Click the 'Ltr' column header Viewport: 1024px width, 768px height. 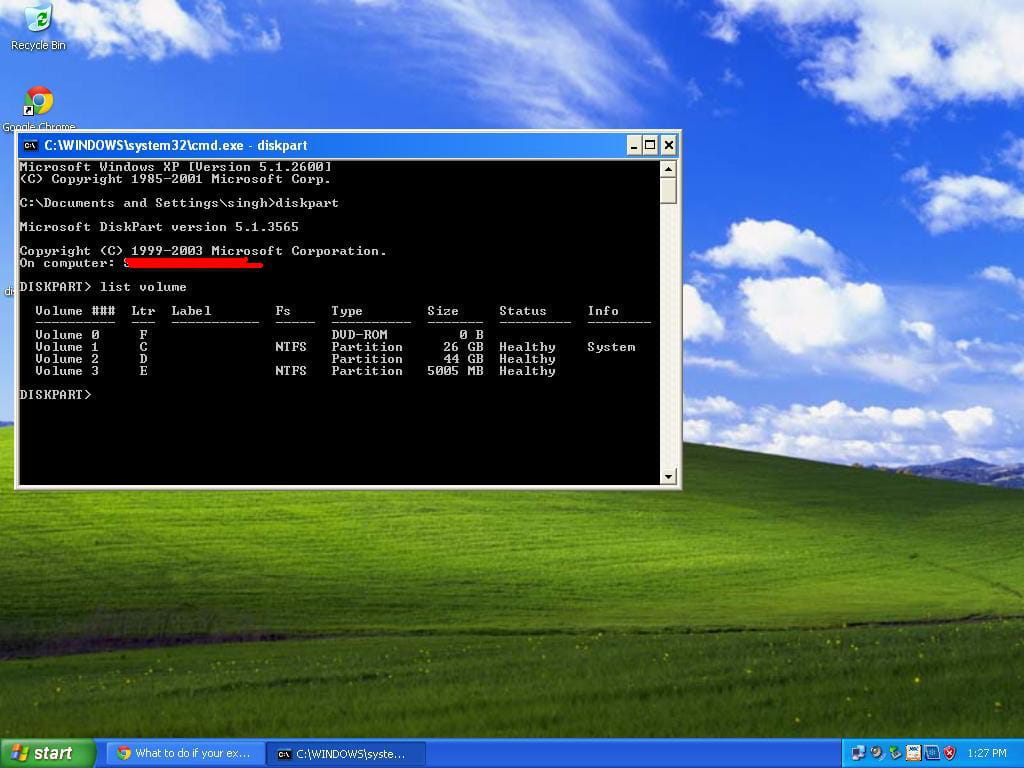[143, 311]
